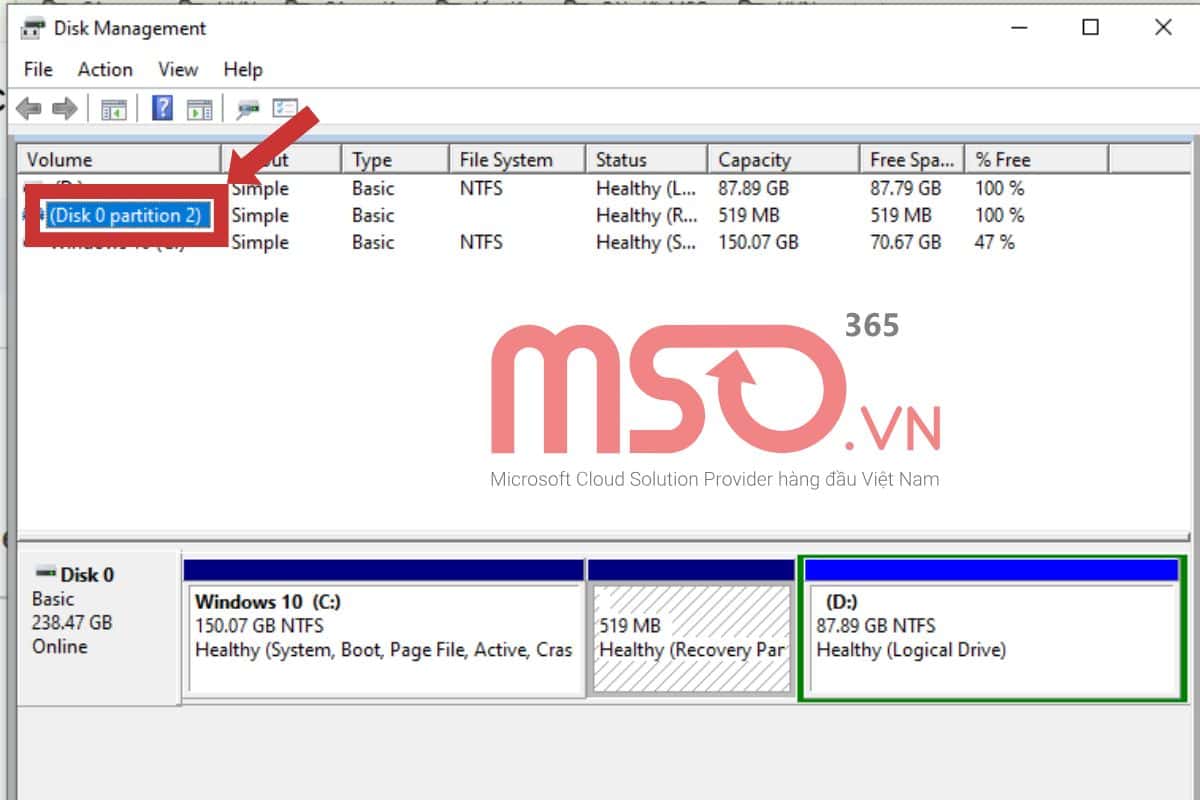Sort by the % Free column header
The height and width of the screenshot is (800, 1200).
(x=1037, y=159)
